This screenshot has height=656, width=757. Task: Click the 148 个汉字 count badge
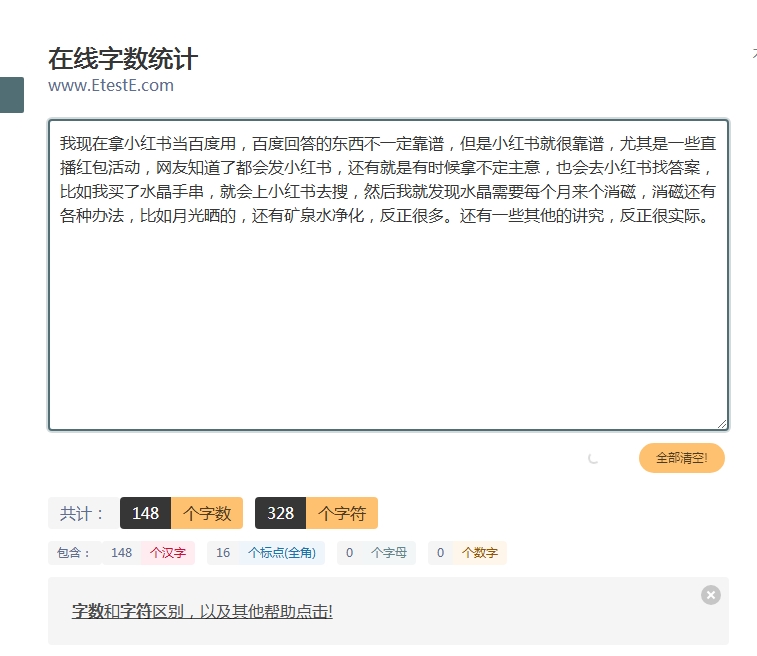coord(148,553)
